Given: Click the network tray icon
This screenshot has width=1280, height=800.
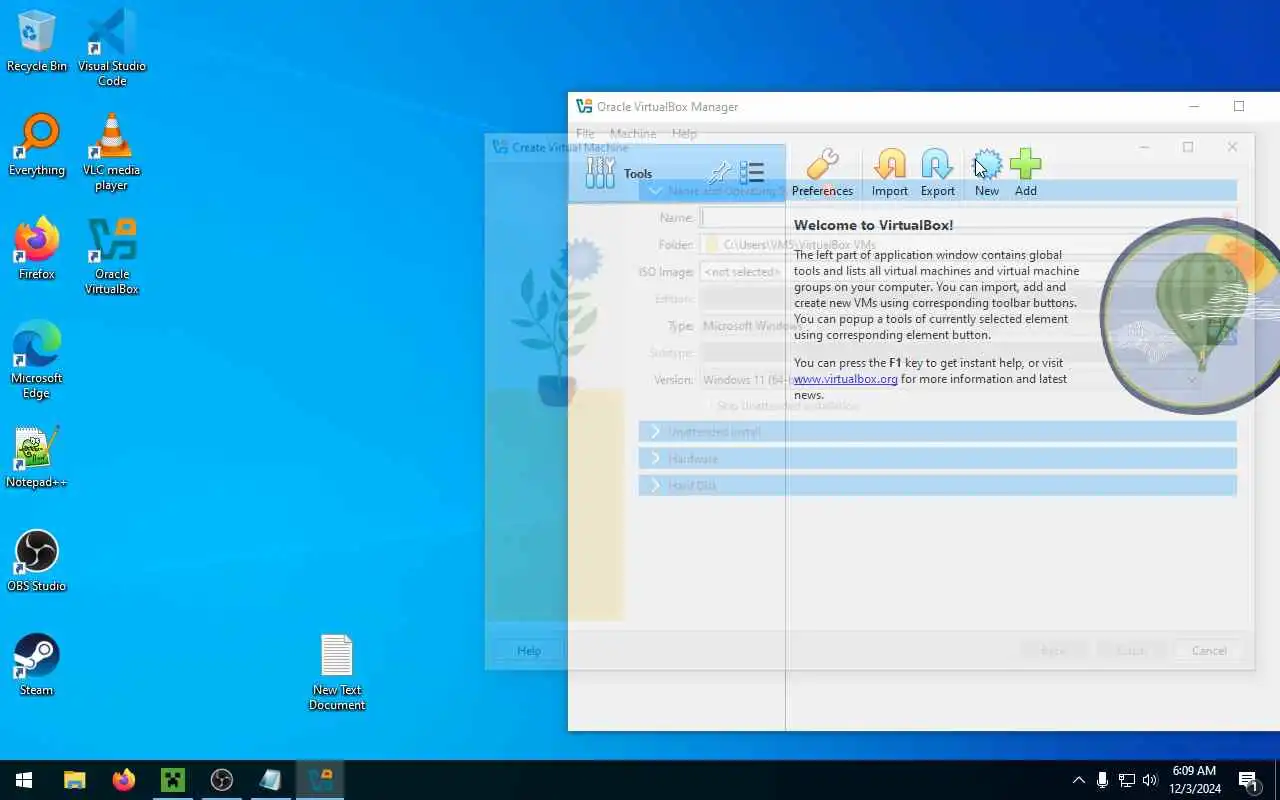Looking at the screenshot, I should point(1126,780).
